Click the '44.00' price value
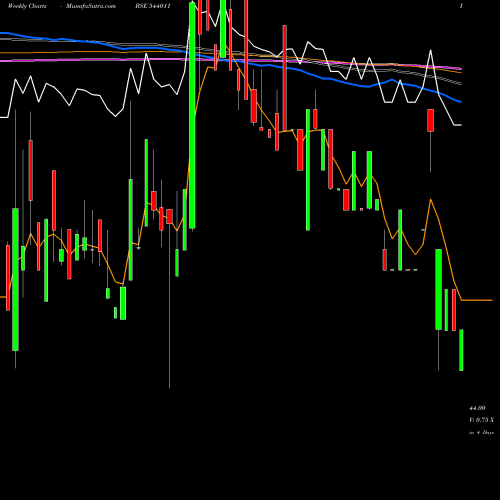This screenshot has height=500, width=500. [x=477, y=408]
